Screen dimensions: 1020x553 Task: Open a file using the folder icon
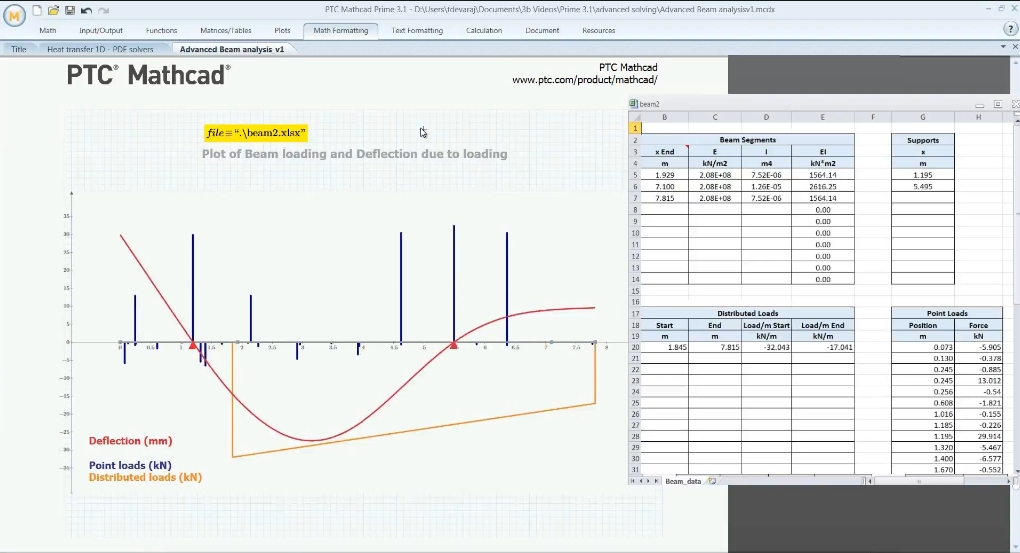(x=53, y=10)
